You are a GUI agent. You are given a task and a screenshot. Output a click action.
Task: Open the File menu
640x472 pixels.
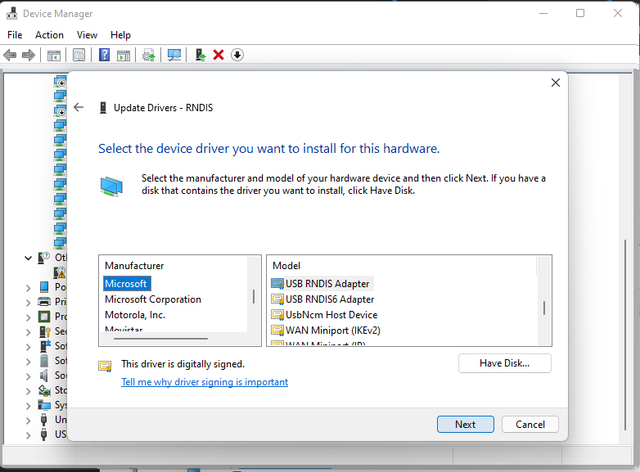click(15, 35)
